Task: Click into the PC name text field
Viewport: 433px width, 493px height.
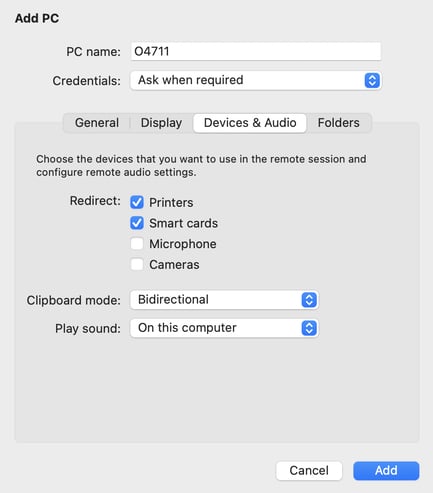Action: point(256,51)
